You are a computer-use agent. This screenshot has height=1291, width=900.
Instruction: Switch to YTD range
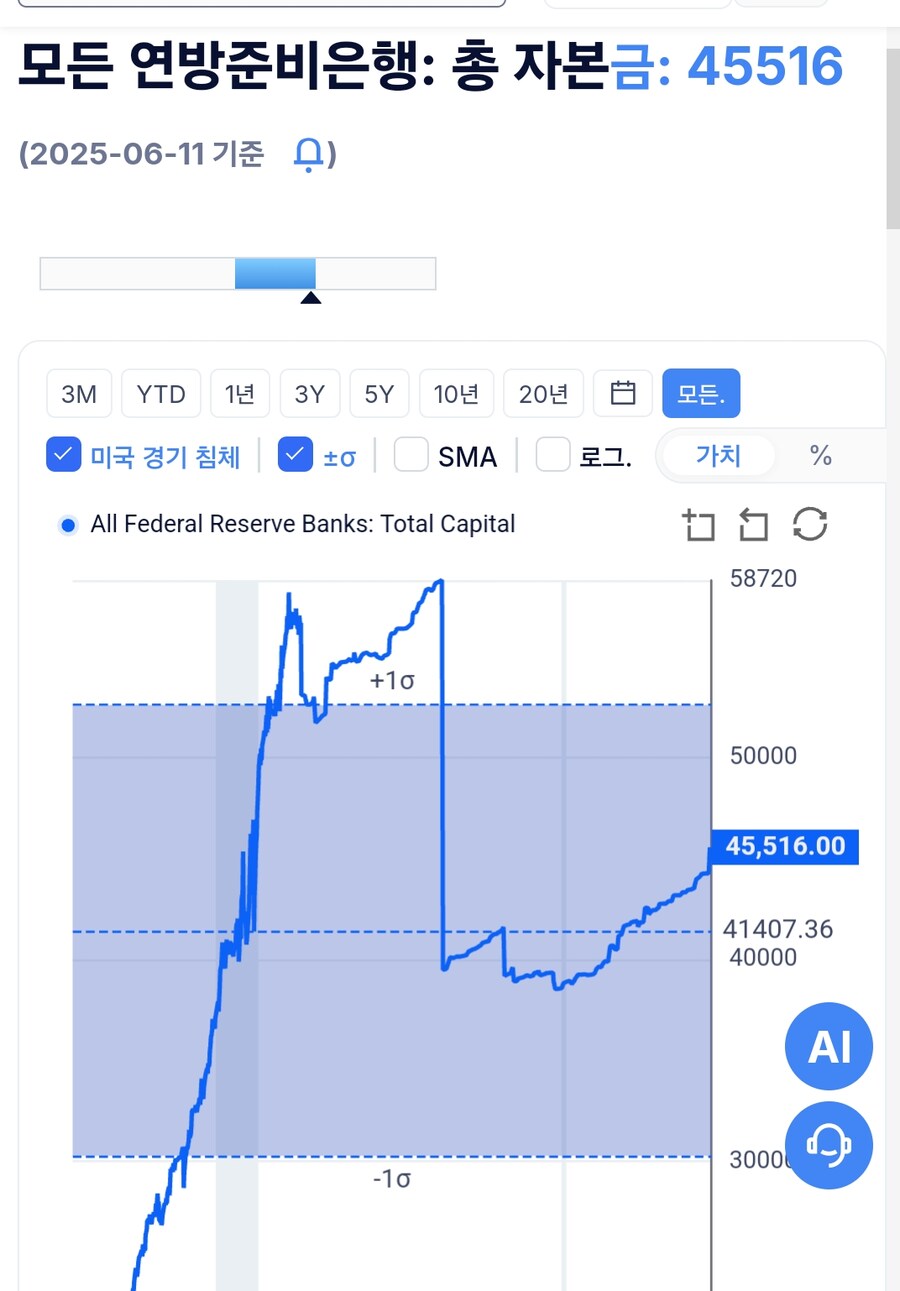161,394
